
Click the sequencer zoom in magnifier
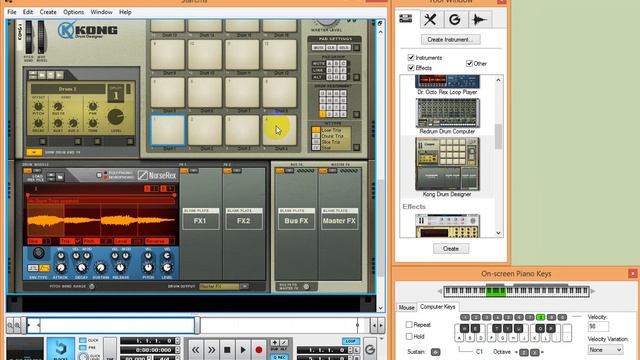[17, 325]
